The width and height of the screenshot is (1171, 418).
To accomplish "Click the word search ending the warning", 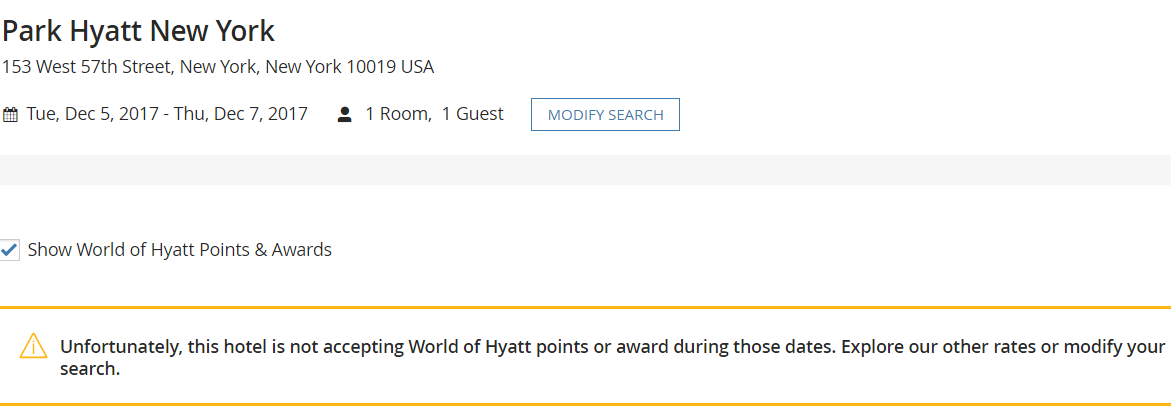I will (89, 369).
